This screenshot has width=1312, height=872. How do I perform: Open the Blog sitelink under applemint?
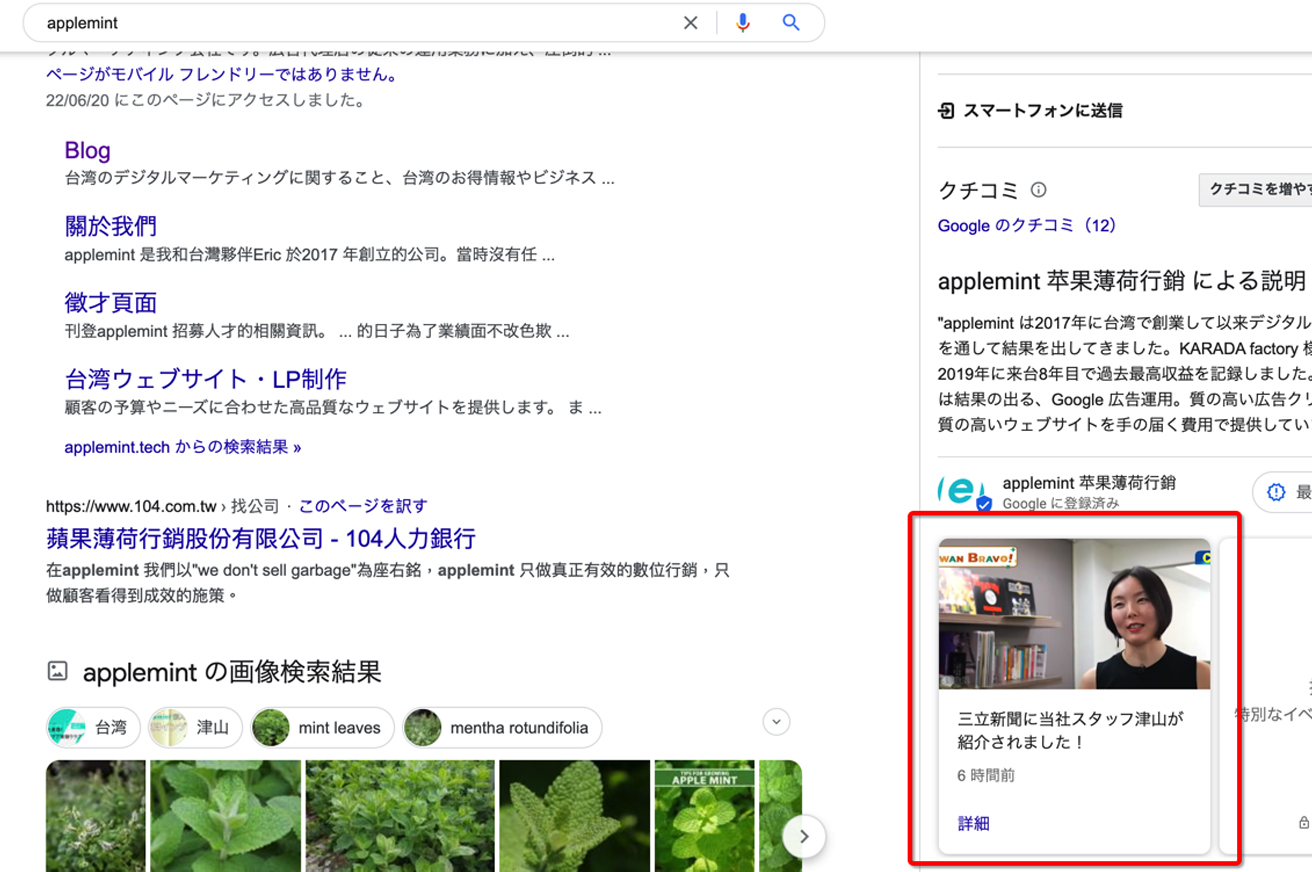[87, 150]
